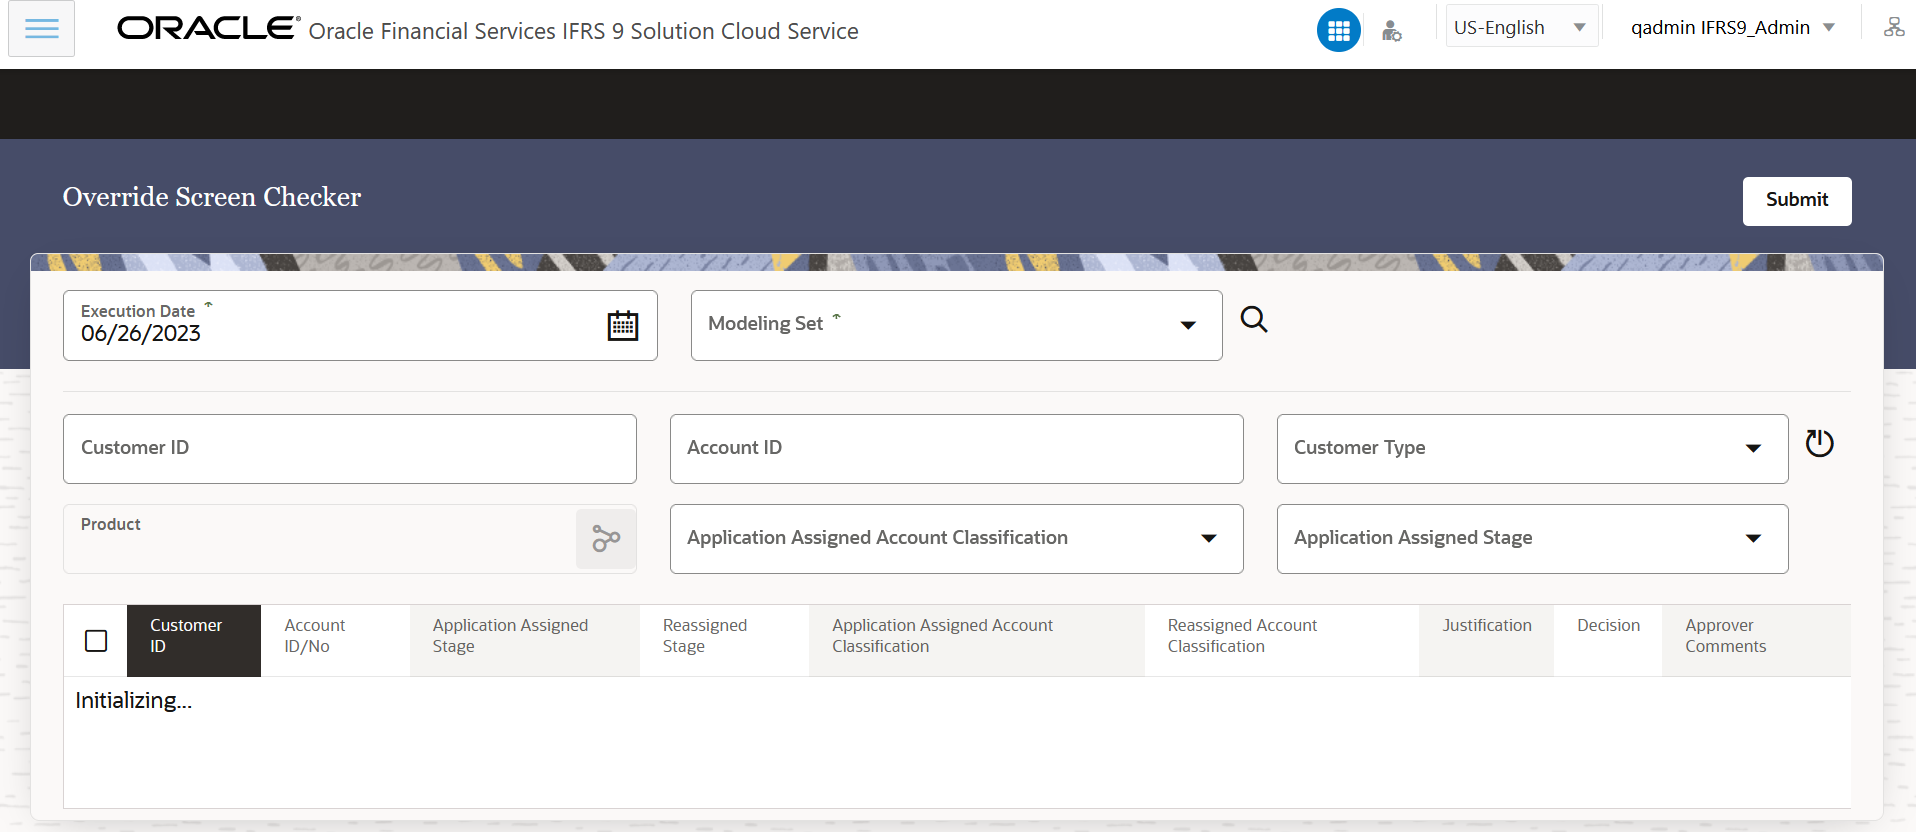This screenshot has height=832, width=1916.
Task: Sort by Account ID/No column header
Action: 335,641
